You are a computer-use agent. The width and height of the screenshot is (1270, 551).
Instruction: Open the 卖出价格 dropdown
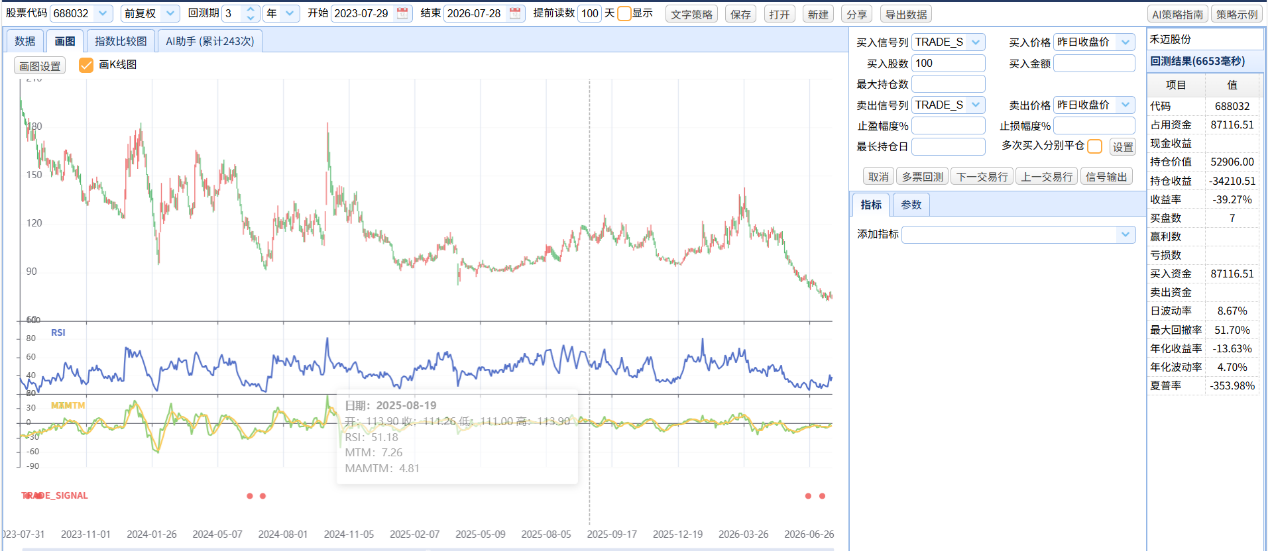1094,105
